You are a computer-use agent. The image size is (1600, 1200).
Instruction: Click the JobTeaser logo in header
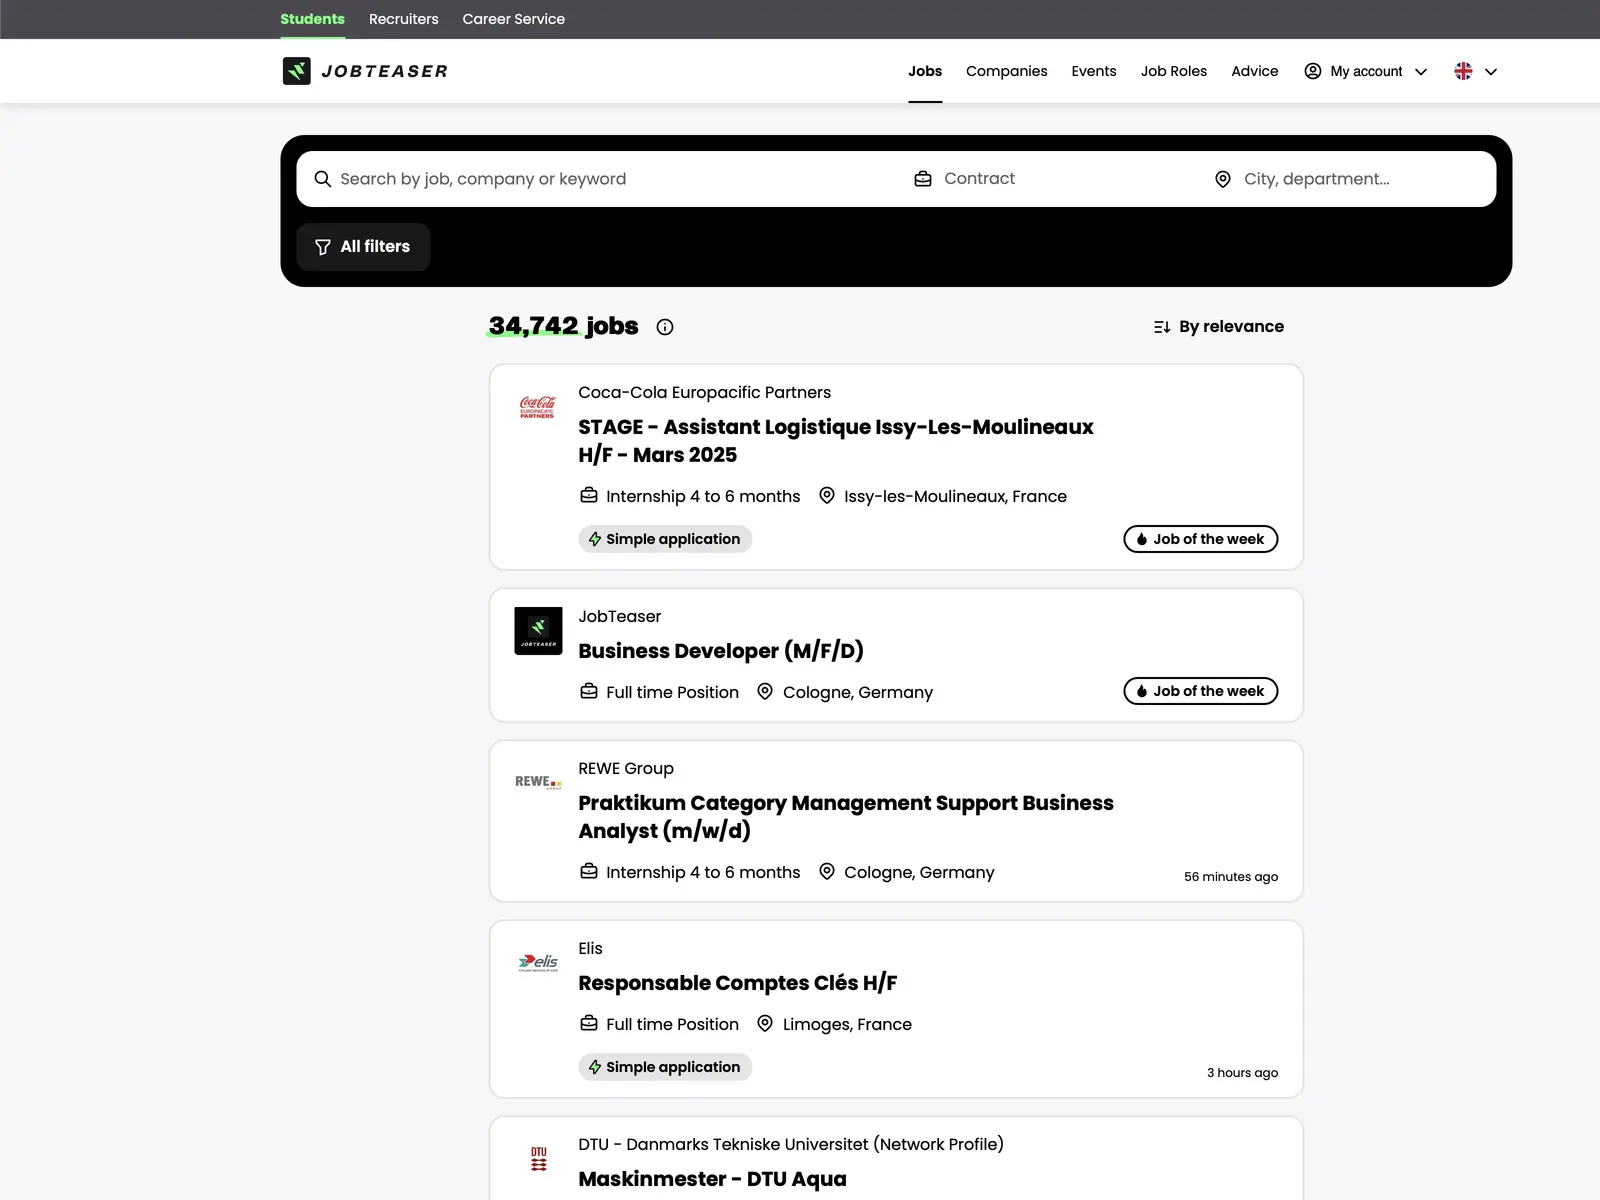tap(365, 71)
